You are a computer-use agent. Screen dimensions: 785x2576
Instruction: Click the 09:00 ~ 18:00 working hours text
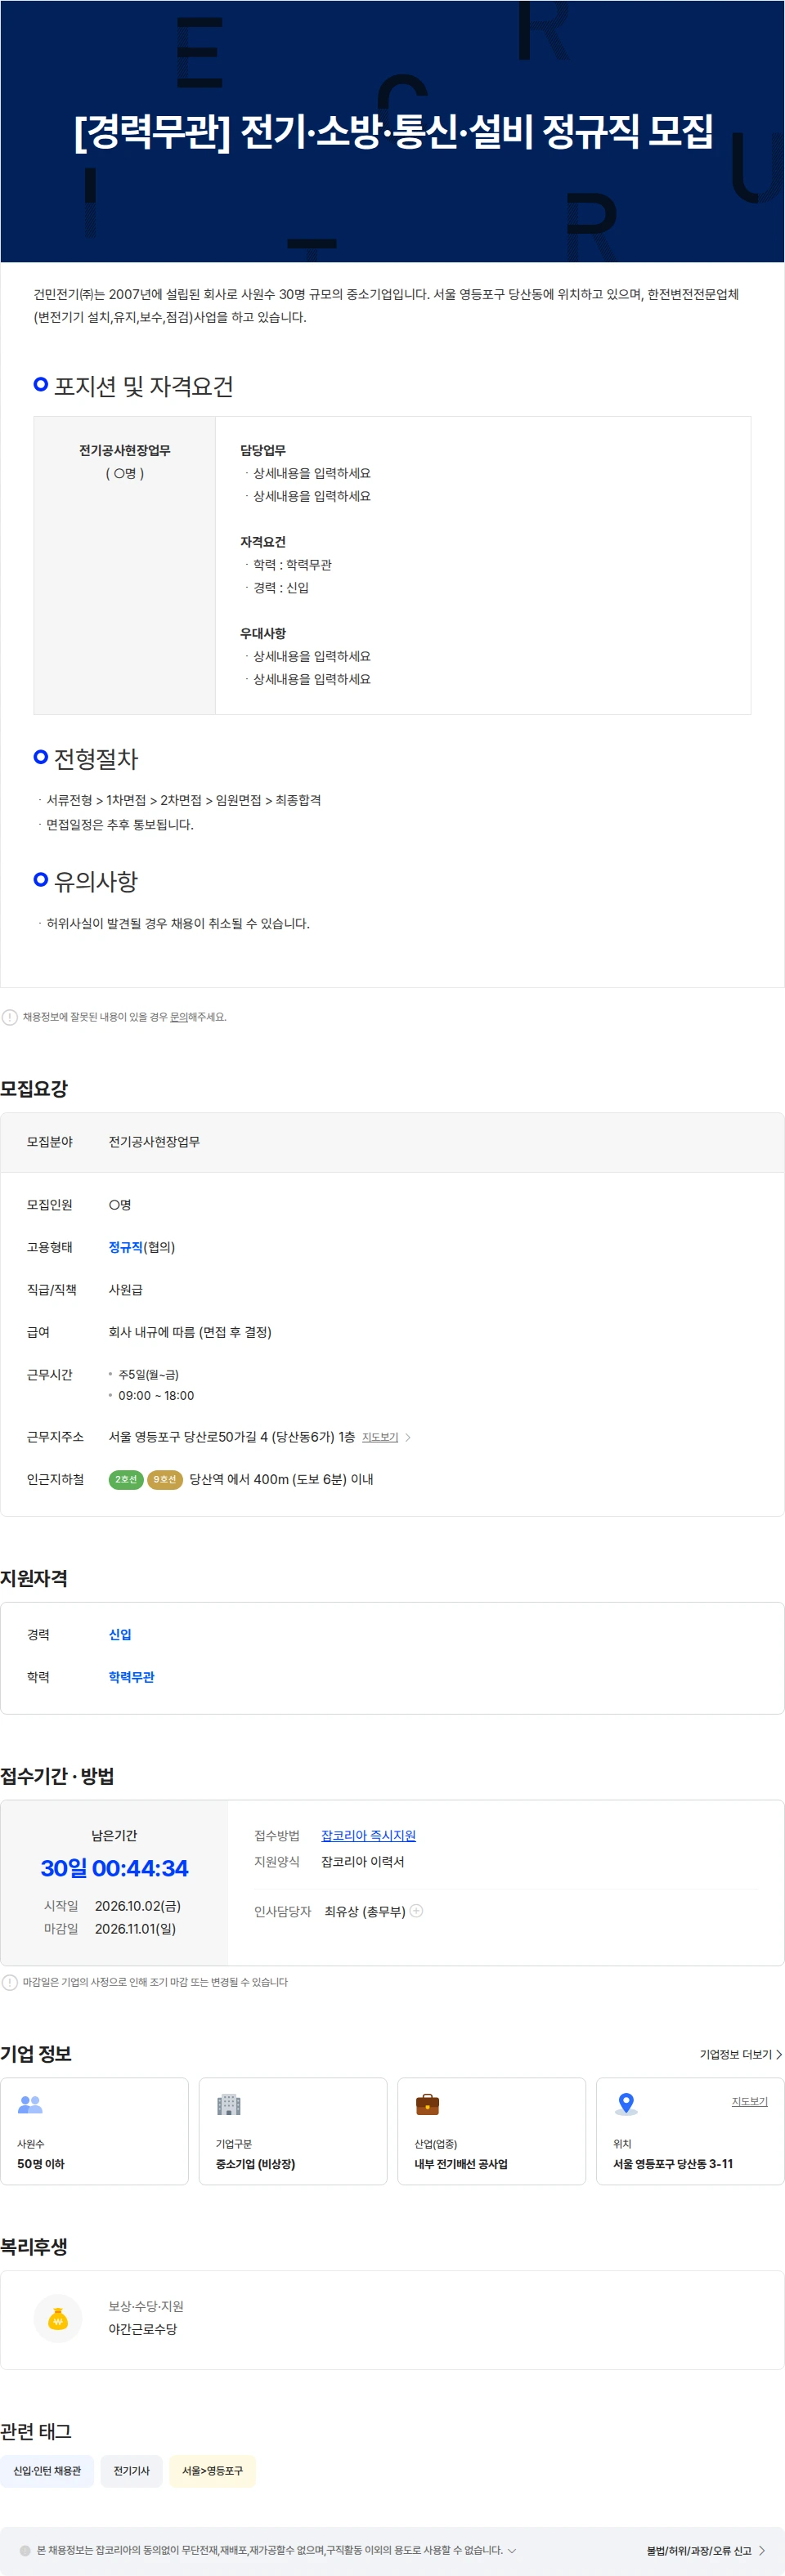tap(156, 1395)
